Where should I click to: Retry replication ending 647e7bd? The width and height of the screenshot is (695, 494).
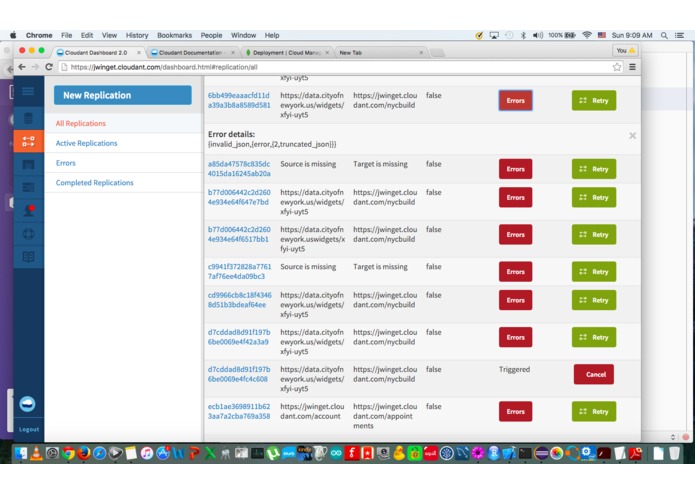coord(594,197)
